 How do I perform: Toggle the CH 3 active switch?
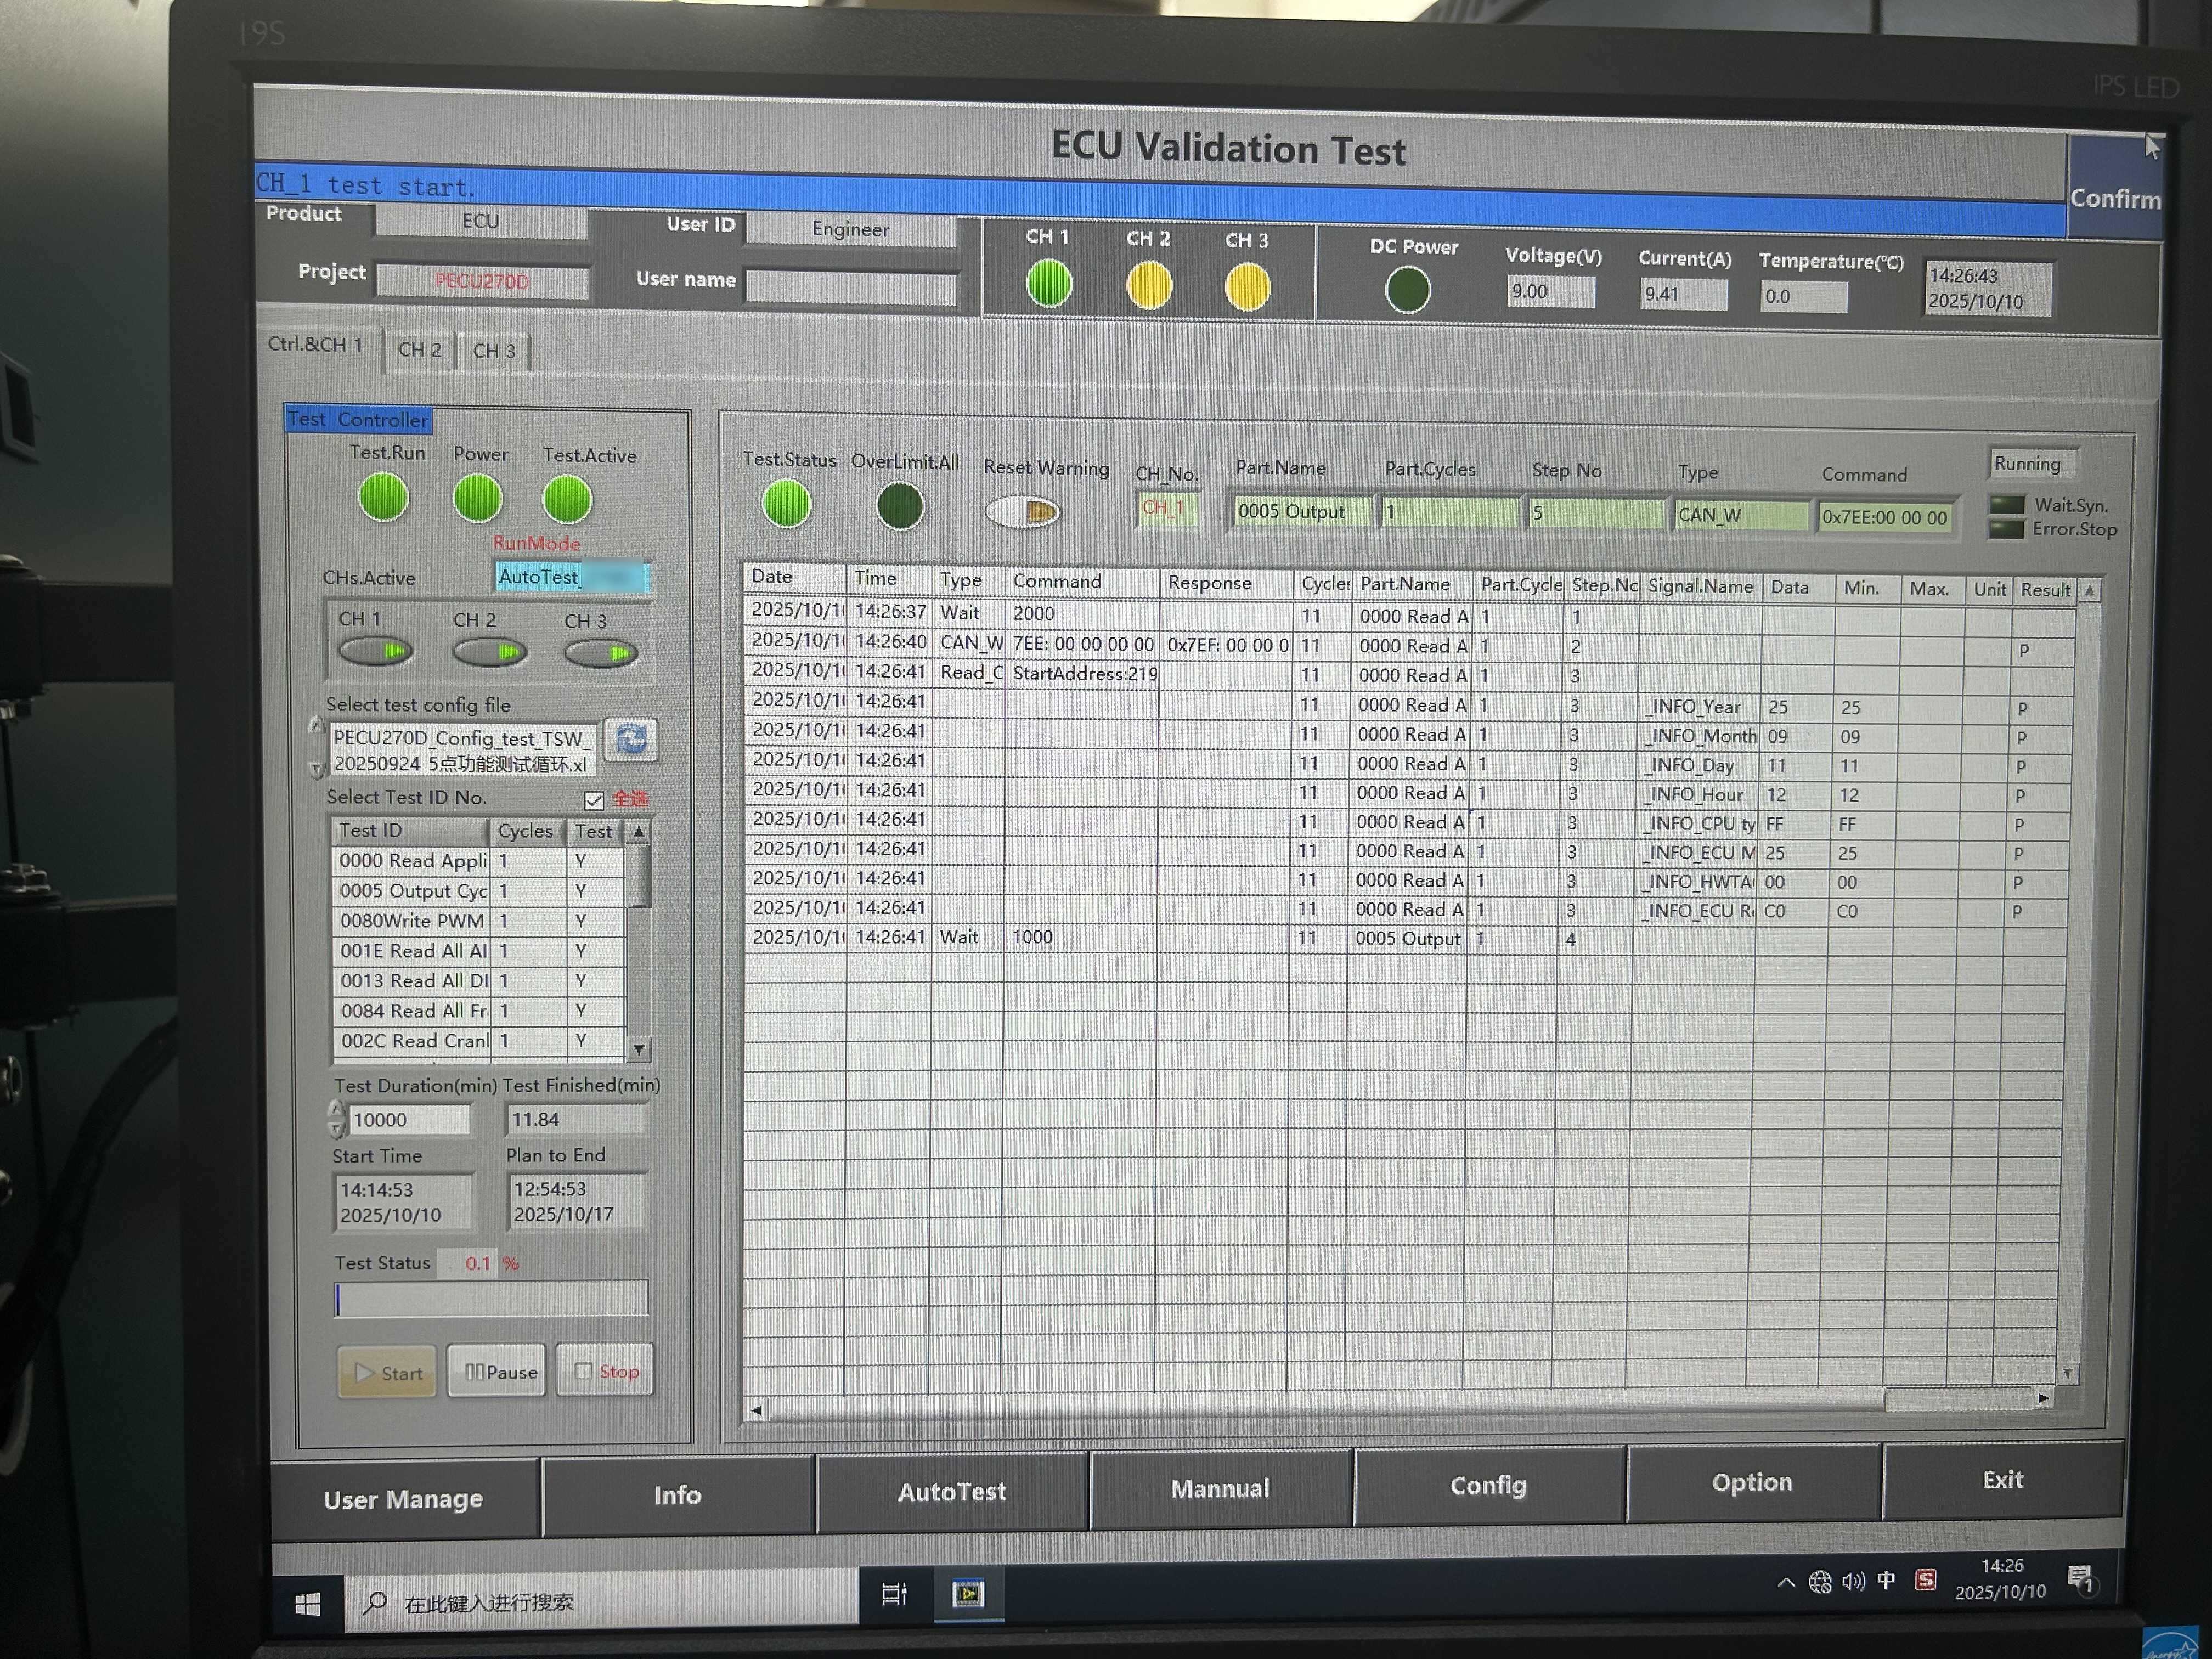(x=601, y=654)
